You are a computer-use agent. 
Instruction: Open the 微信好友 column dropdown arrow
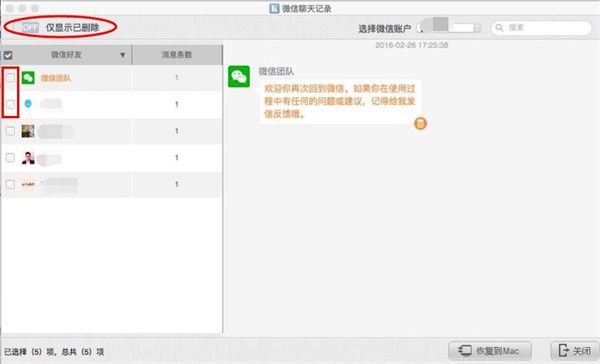(x=122, y=55)
